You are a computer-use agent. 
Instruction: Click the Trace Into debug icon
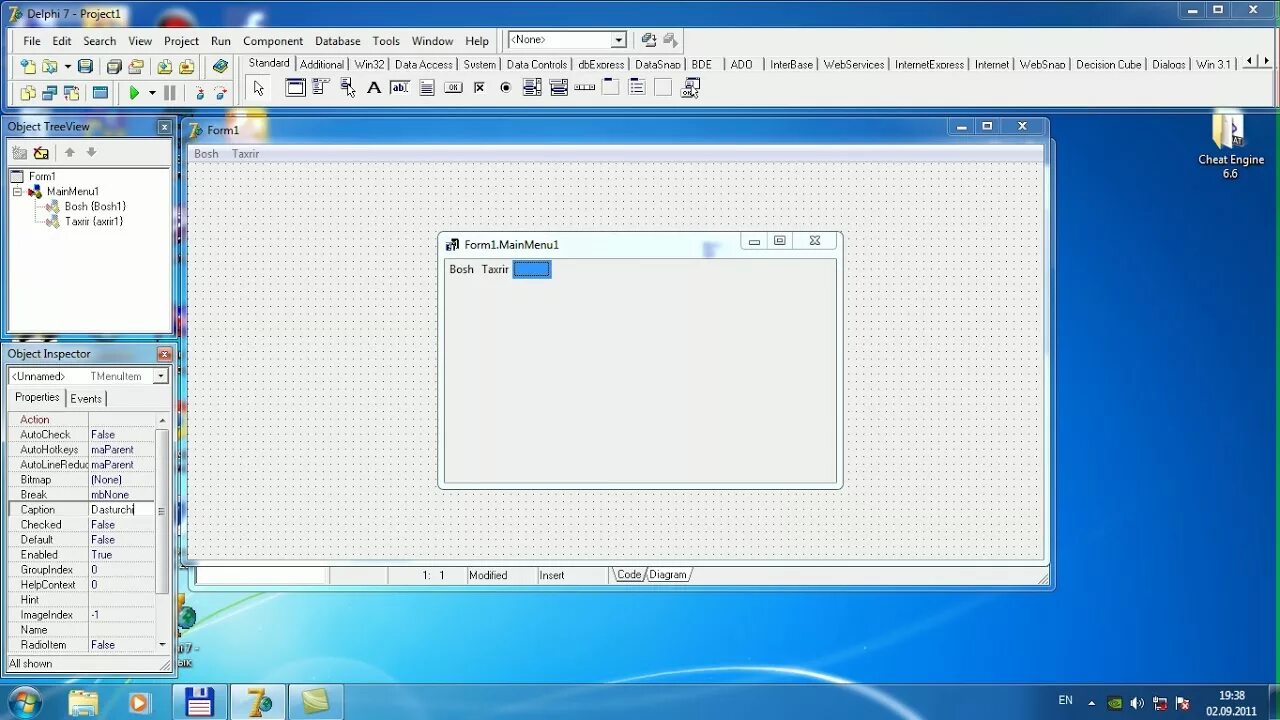[199, 93]
